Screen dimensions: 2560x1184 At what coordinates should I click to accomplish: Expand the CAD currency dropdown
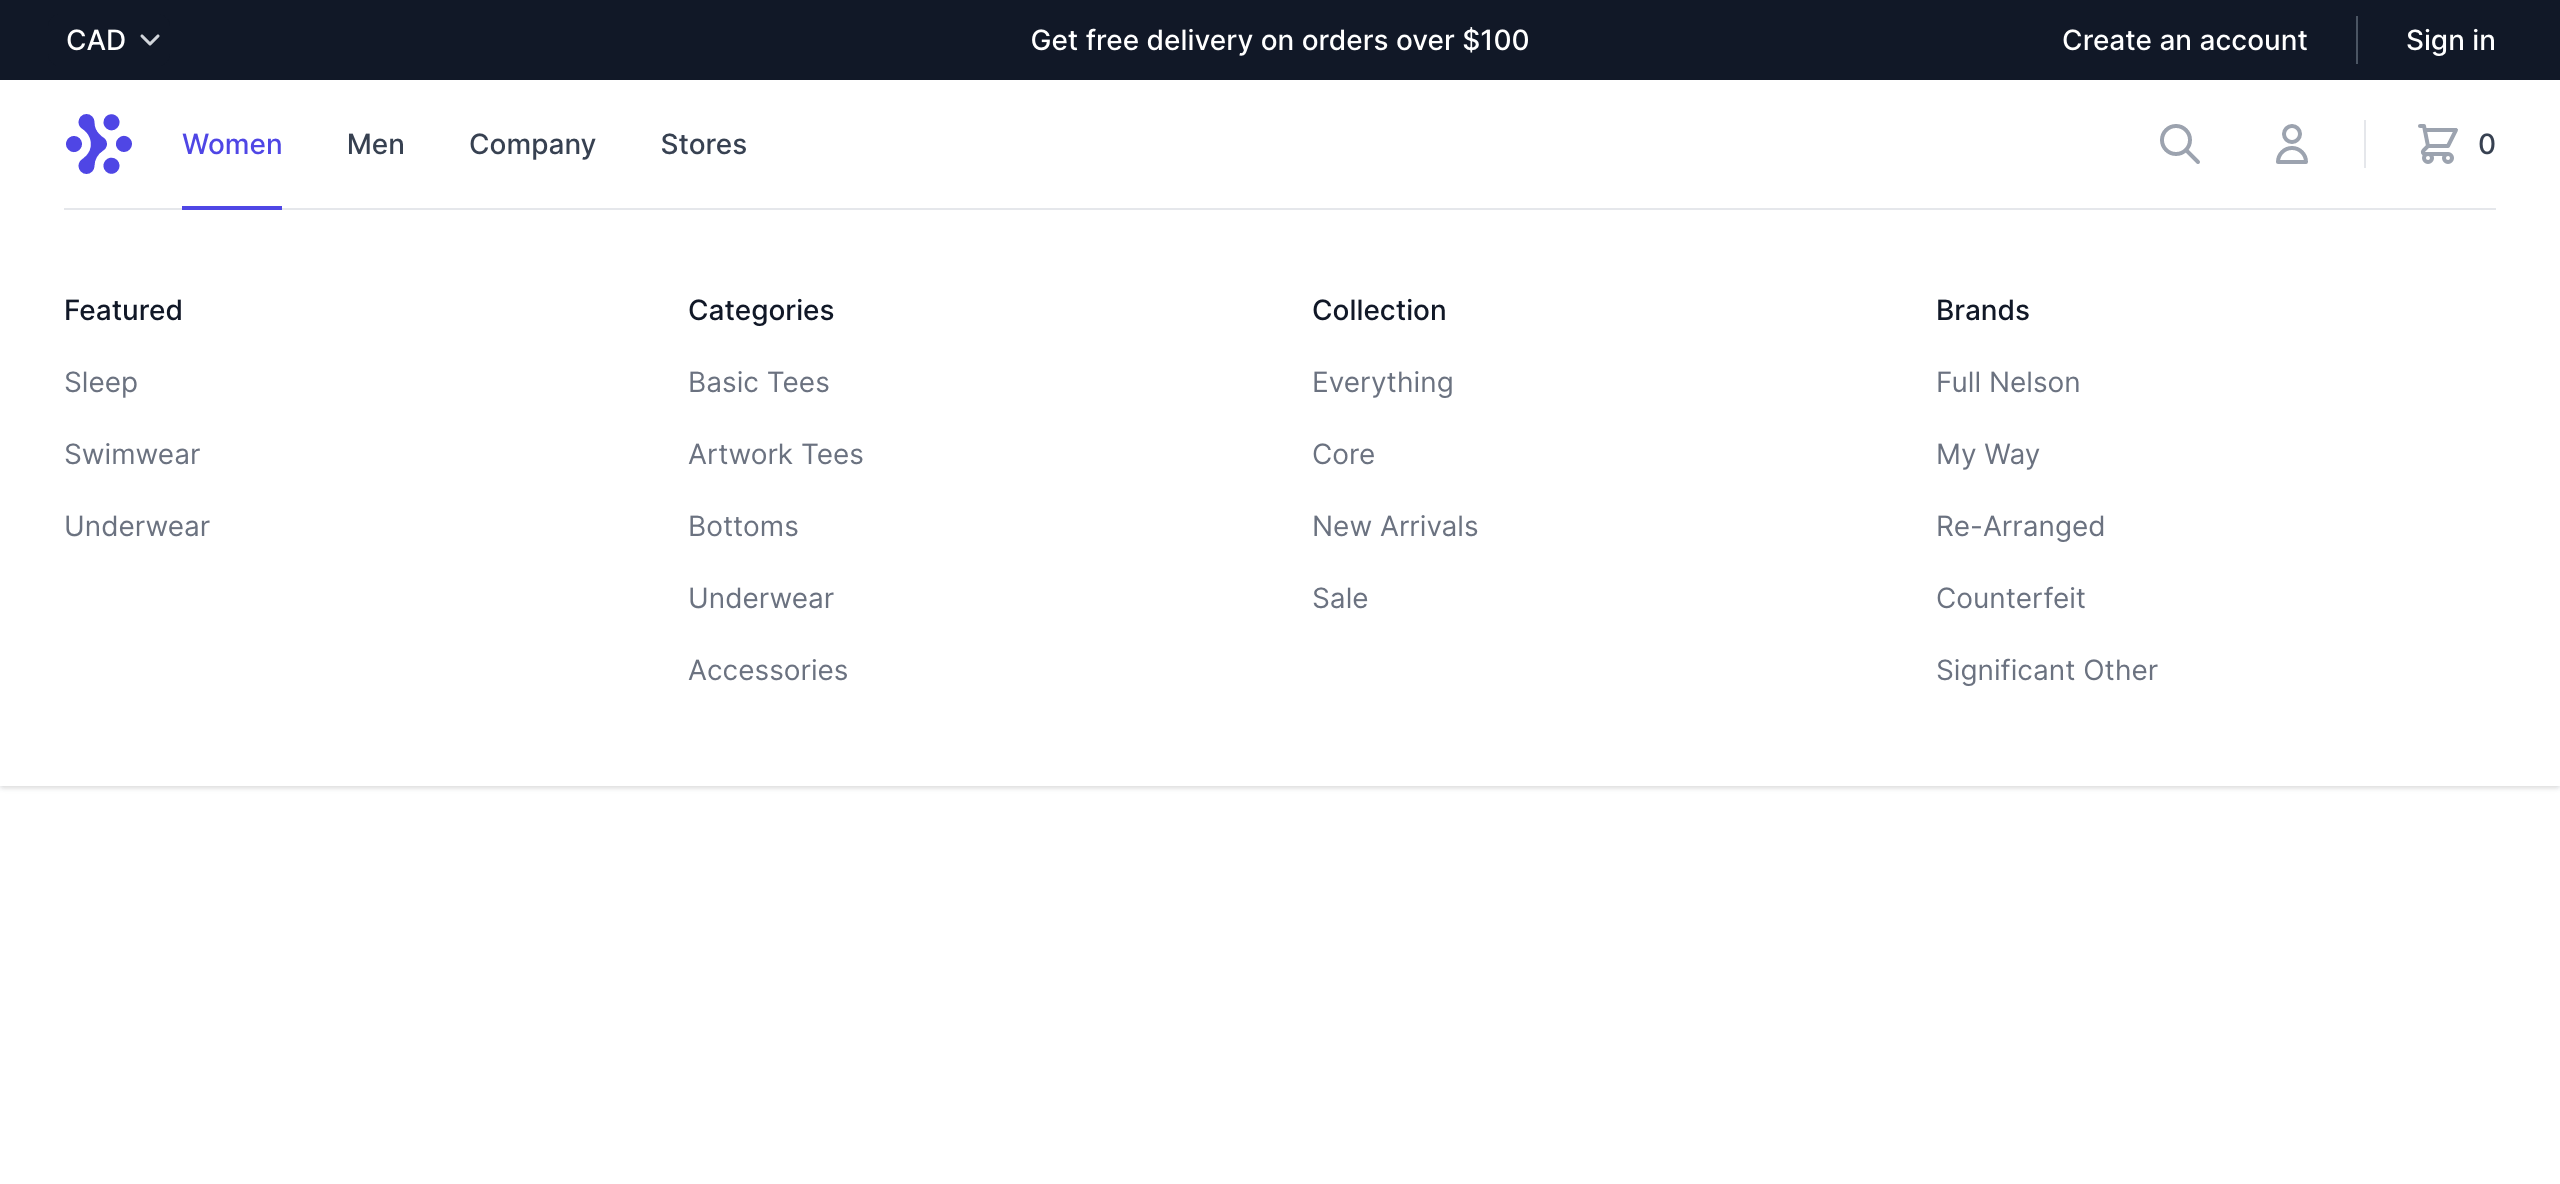pyautogui.click(x=112, y=40)
